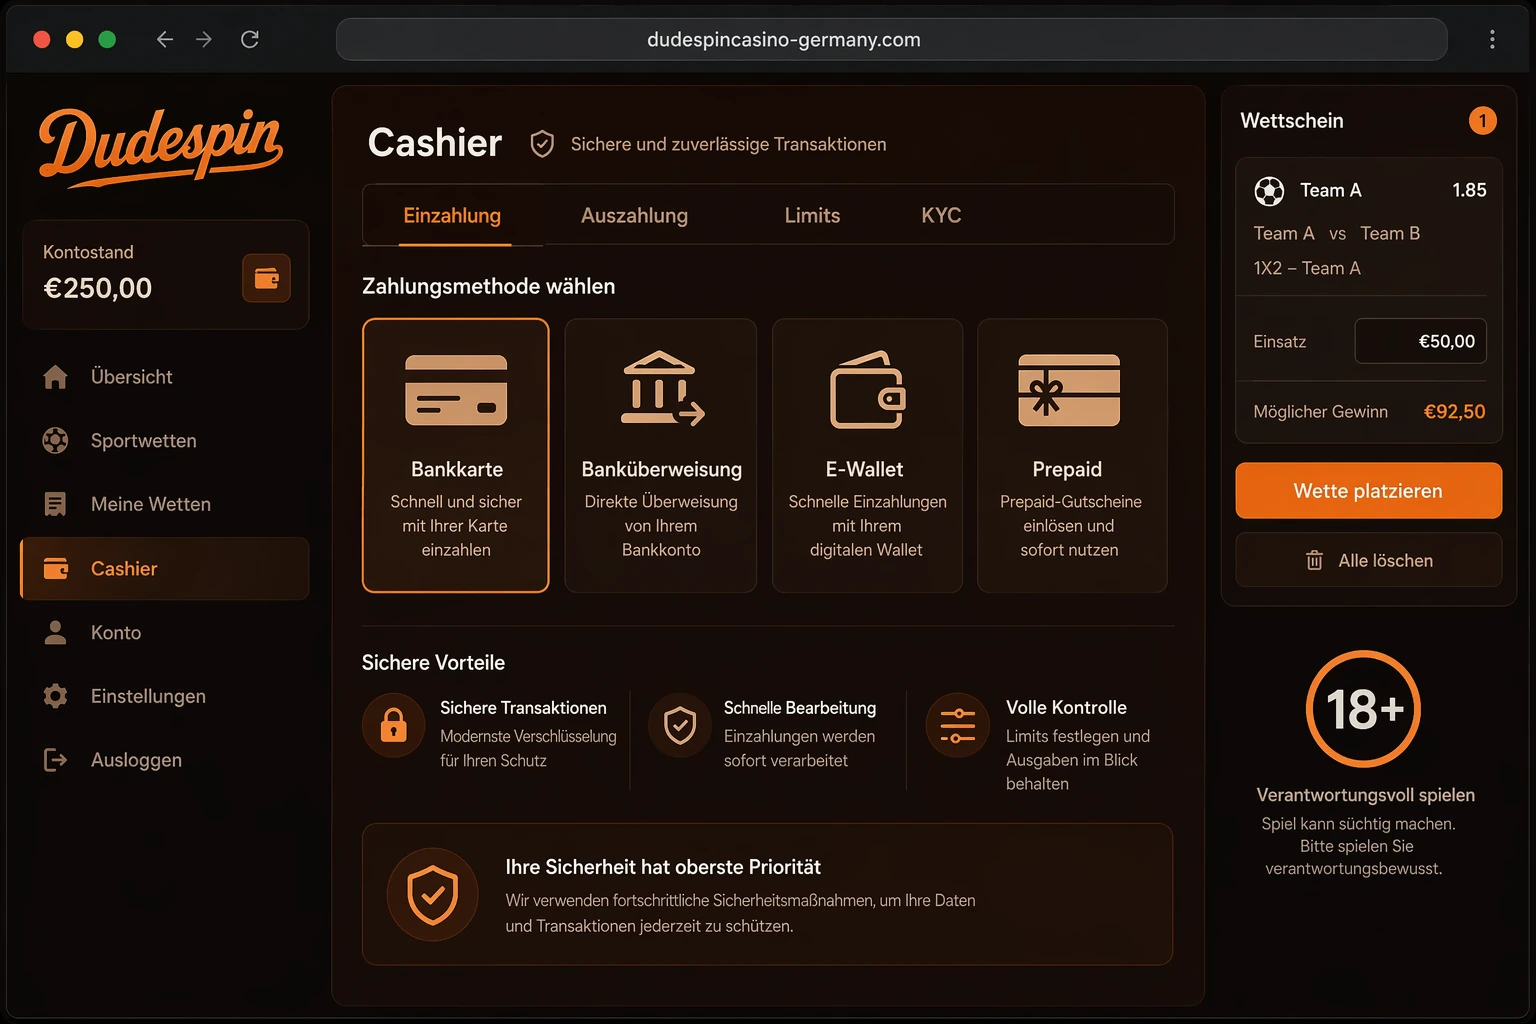1536x1024 pixels.
Task: Click the shield icon for Schnelle Bearbeitung
Action: (x=680, y=725)
